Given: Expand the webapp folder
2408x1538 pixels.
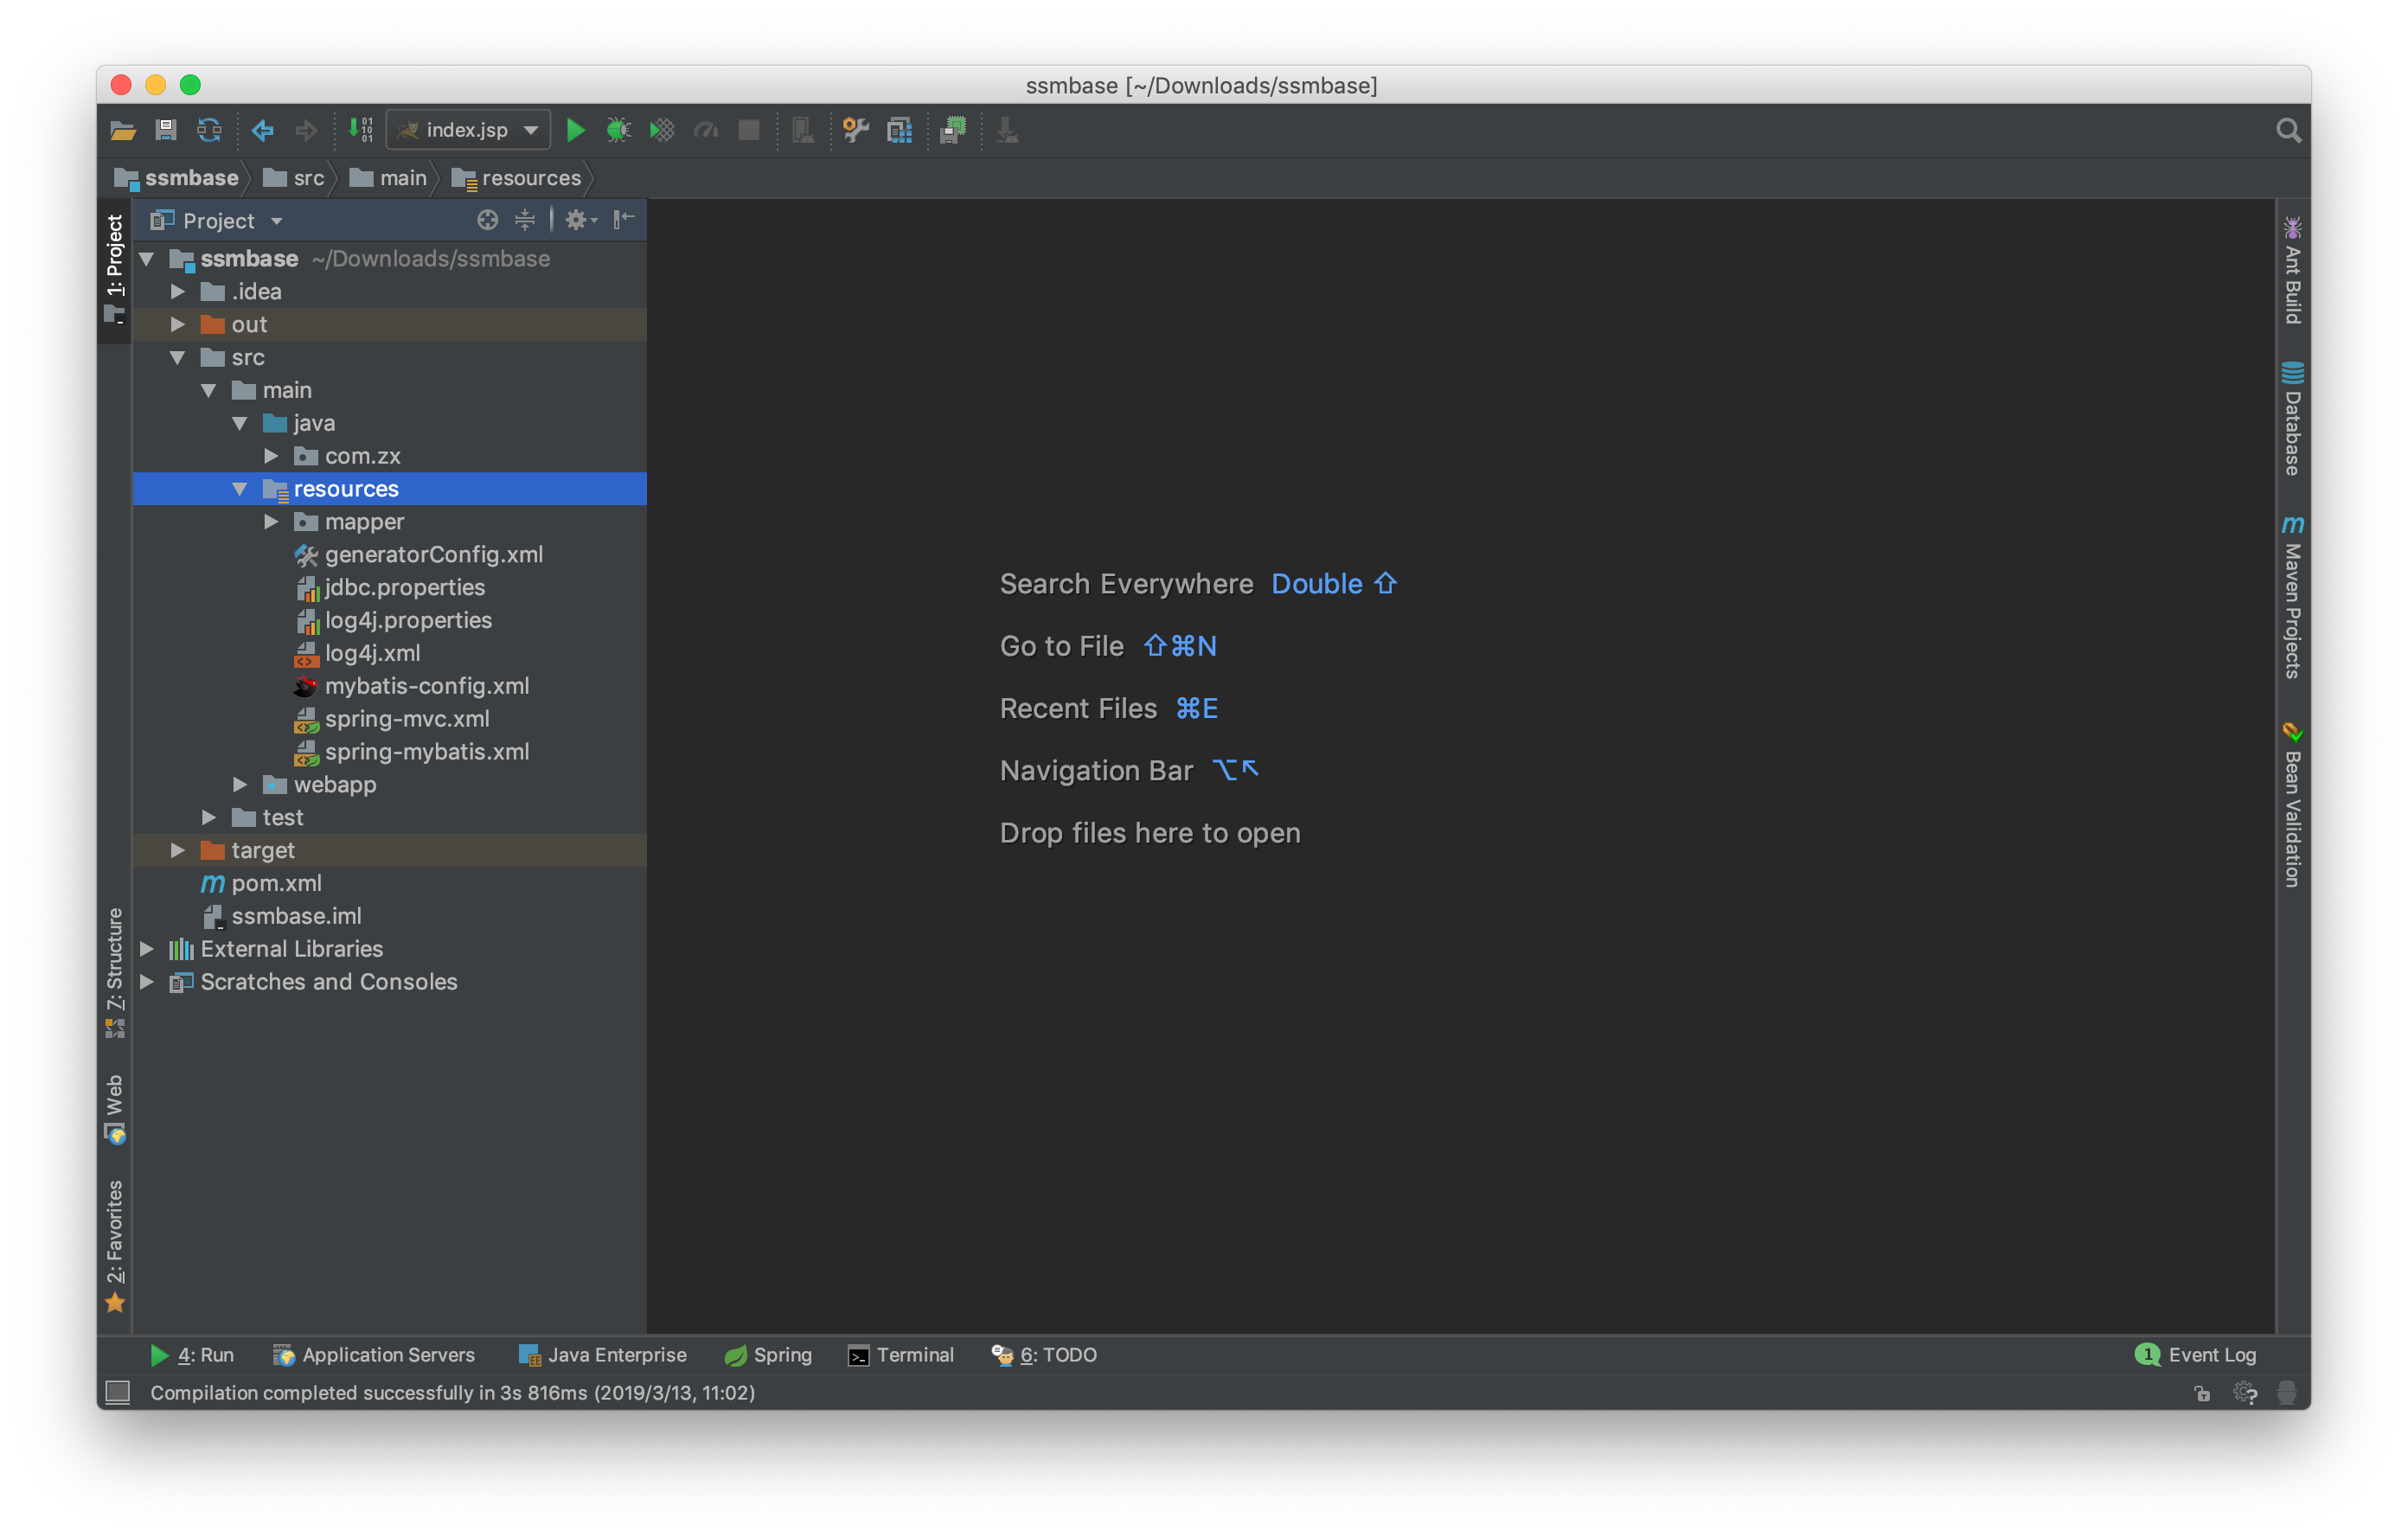Looking at the screenshot, I should (240, 785).
